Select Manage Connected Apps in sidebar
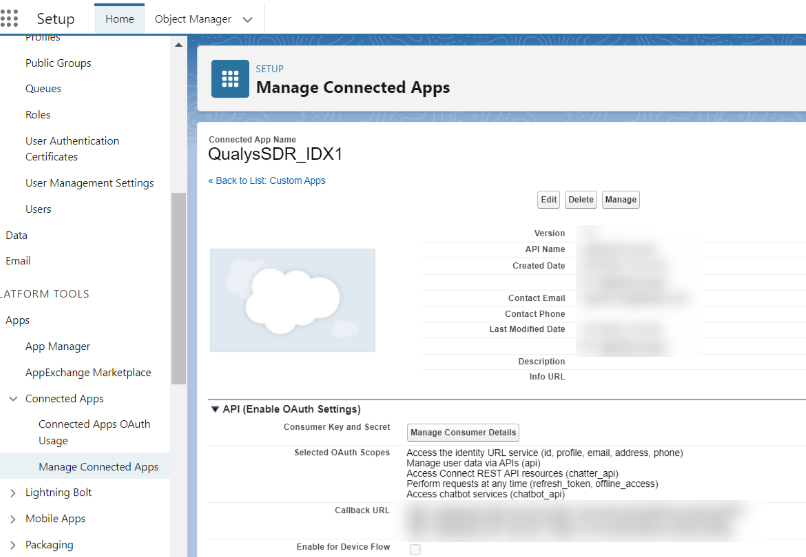This screenshot has width=806, height=557. 98,467
